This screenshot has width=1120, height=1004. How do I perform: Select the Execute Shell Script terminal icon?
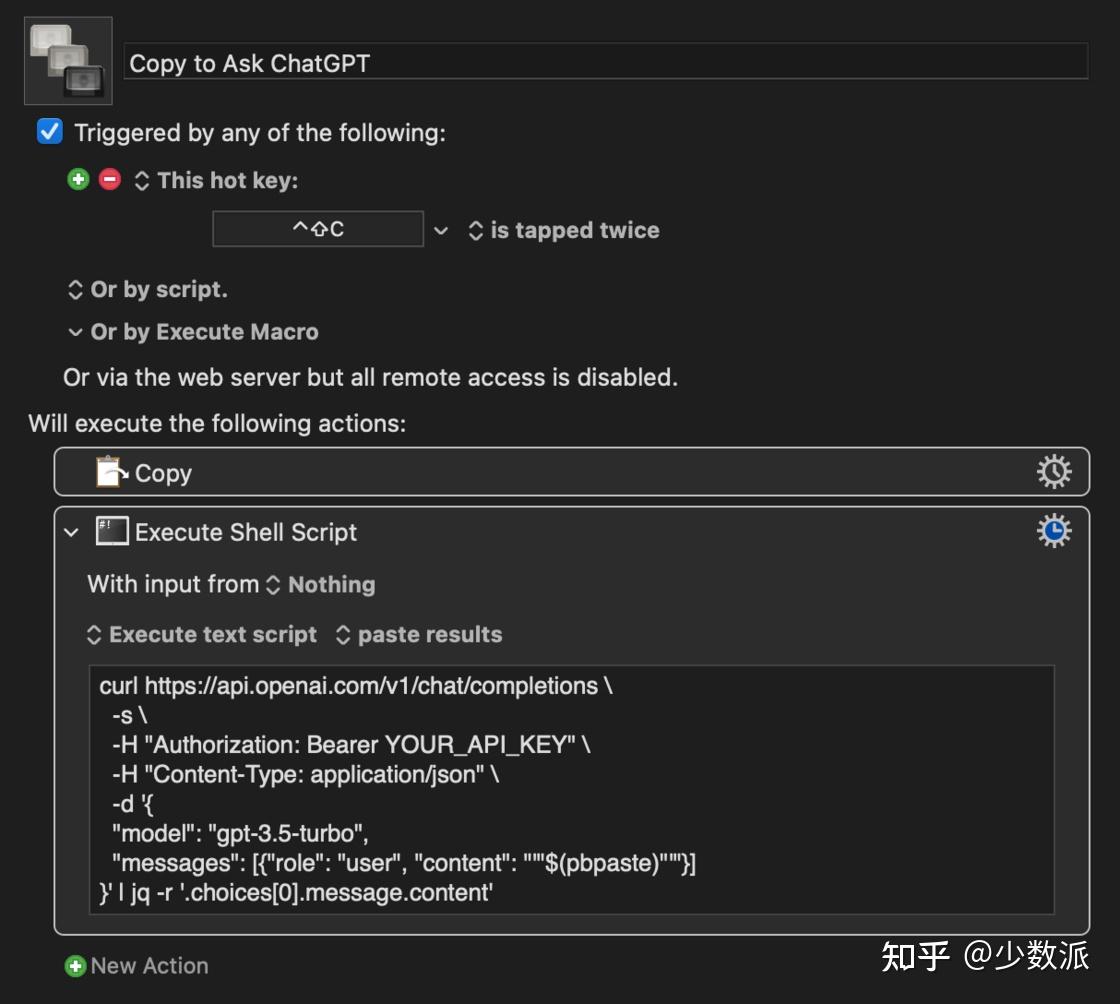point(112,531)
